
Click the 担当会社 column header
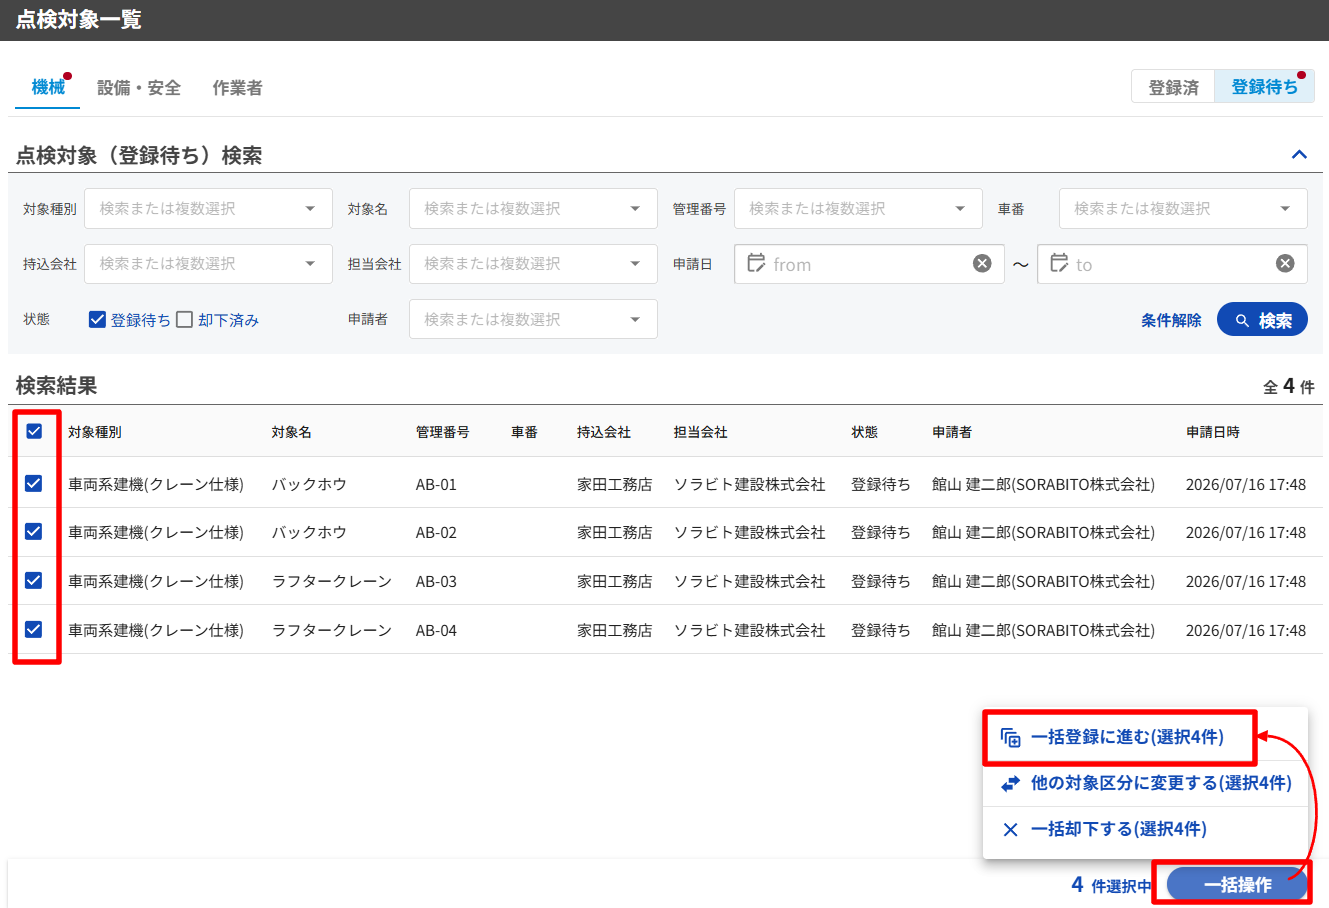(701, 432)
